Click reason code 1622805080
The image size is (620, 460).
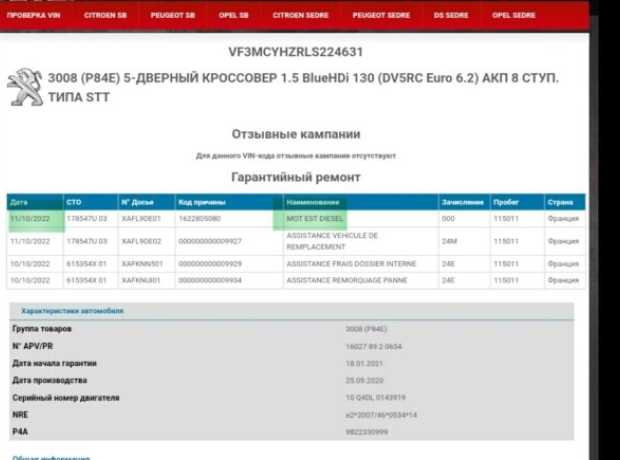(199, 219)
